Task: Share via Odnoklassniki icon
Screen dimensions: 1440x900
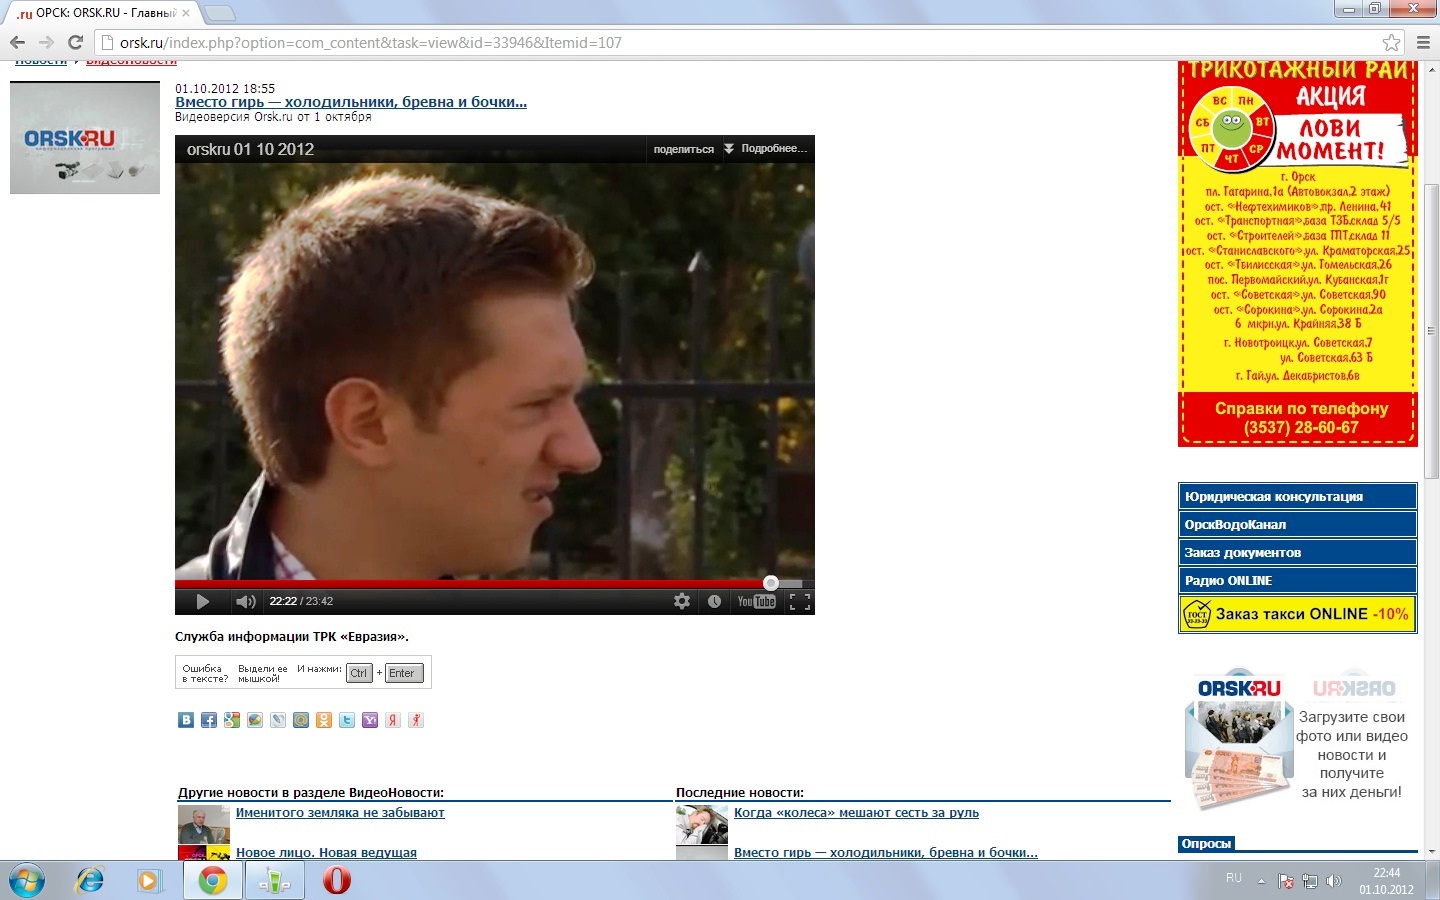Action: point(324,720)
